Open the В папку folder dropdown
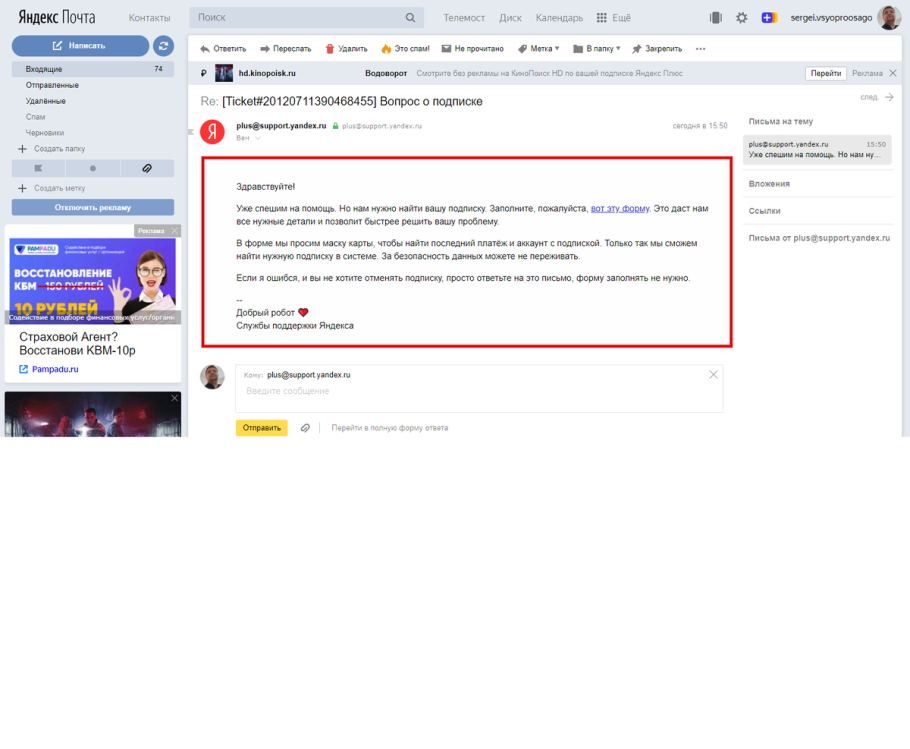 click(597, 48)
